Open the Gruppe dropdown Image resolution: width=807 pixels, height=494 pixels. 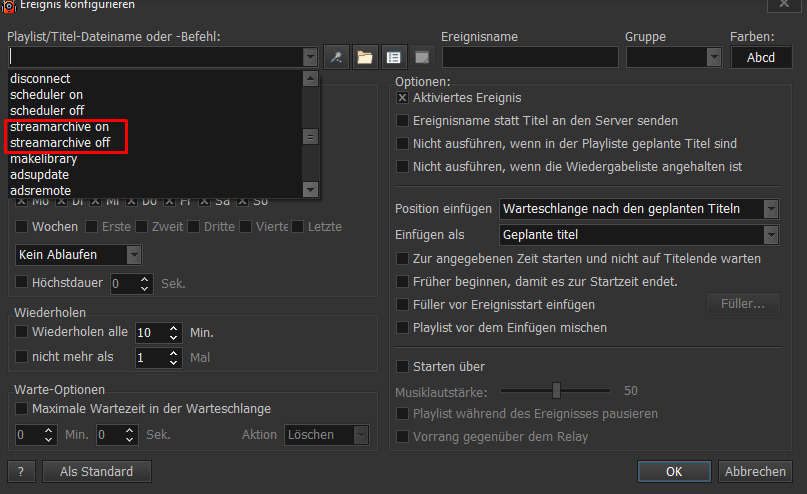(714, 57)
